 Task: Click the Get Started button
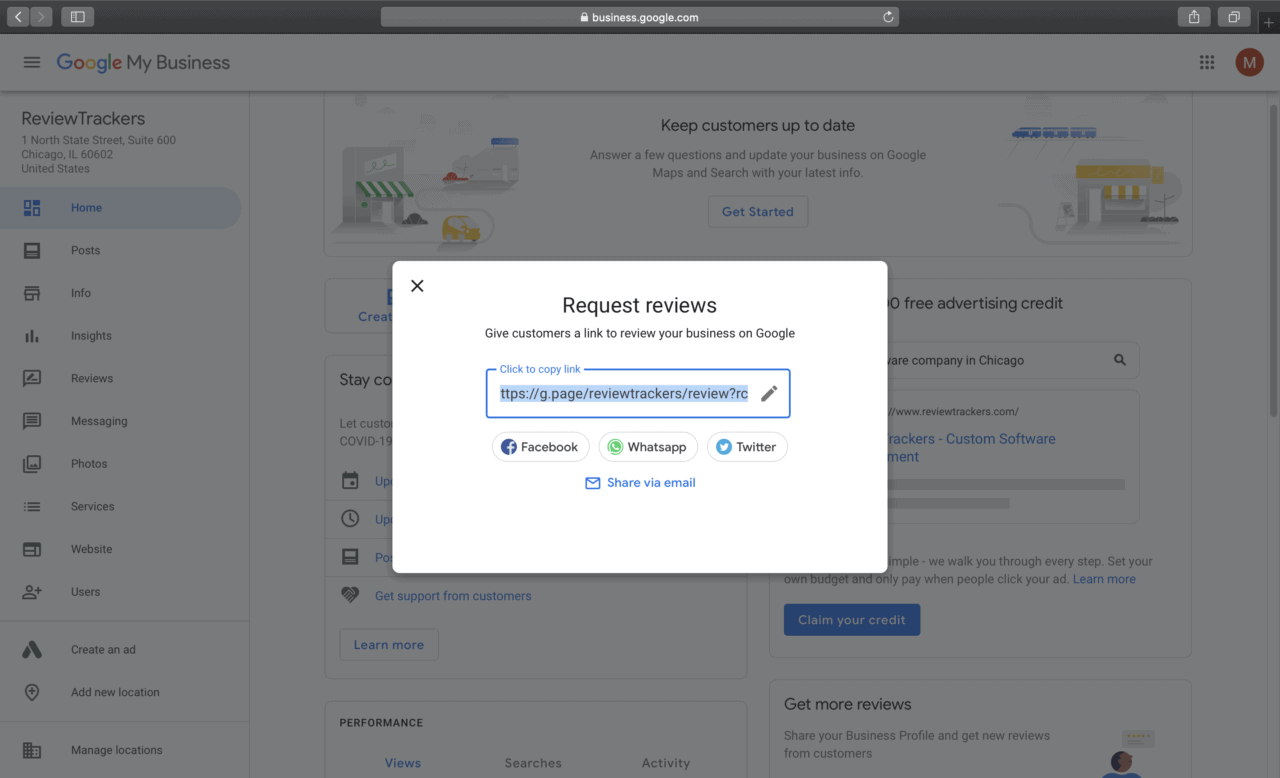(758, 212)
